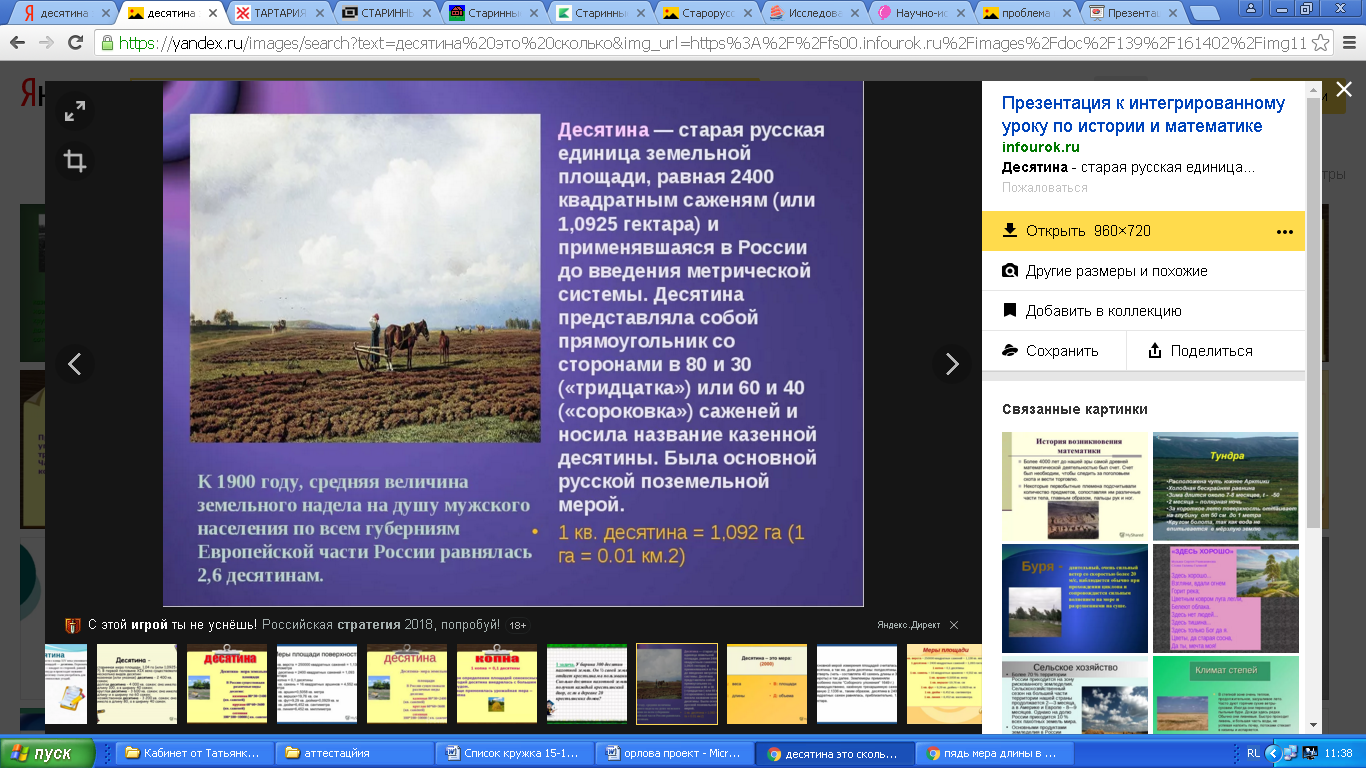Click the green padlock site info icon
This screenshot has height=768, width=1366.
(108, 44)
